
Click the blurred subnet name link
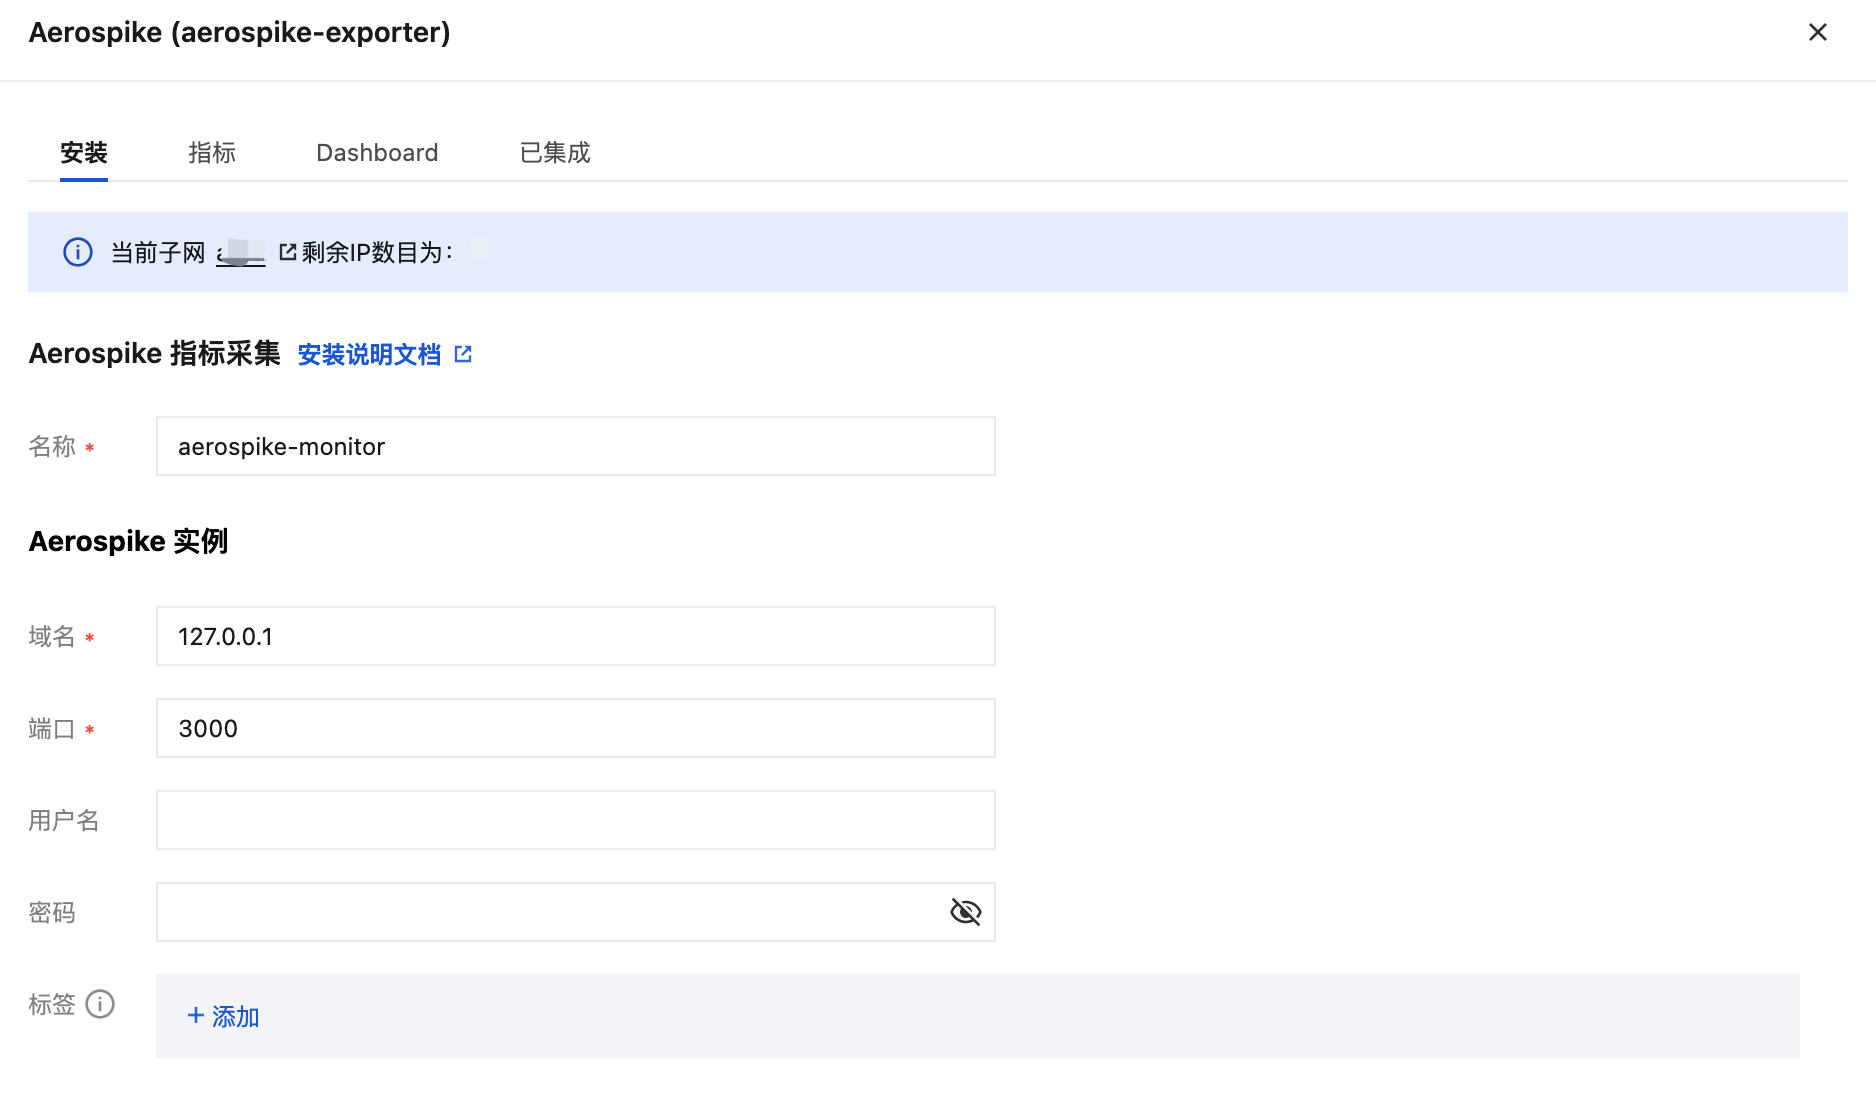241,252
